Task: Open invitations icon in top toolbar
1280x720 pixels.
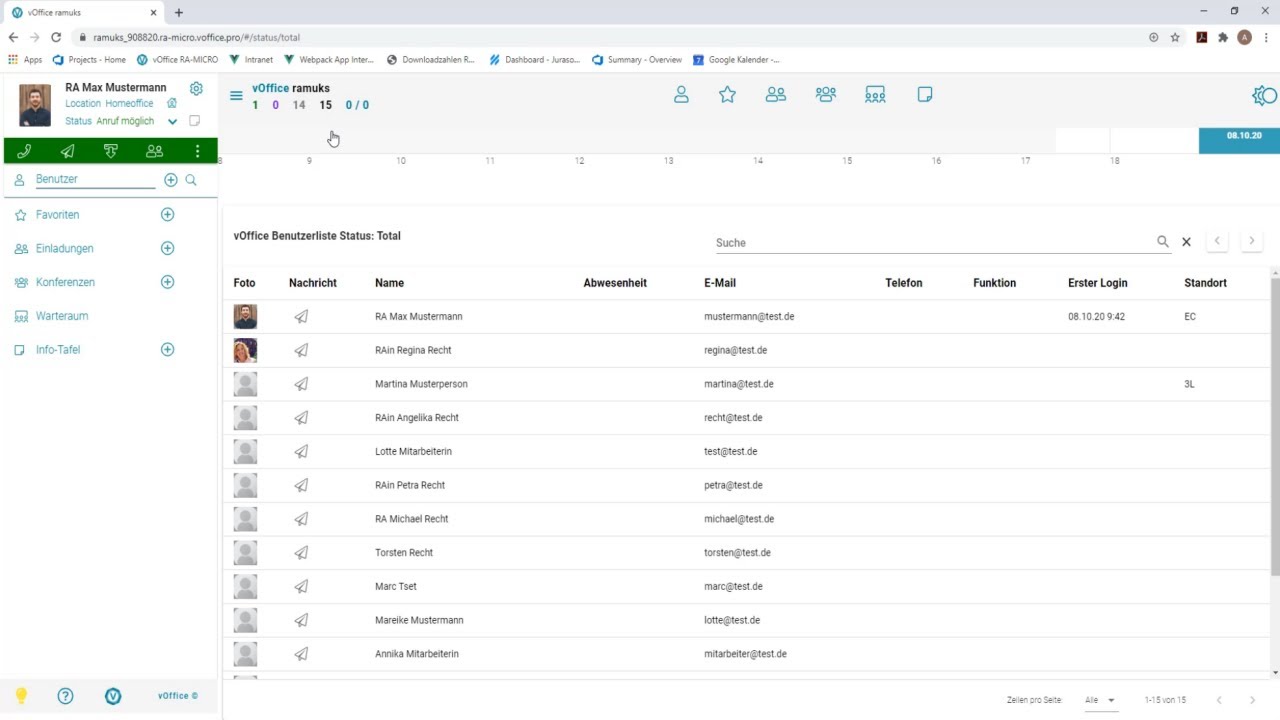Action: tap(775, 95)
